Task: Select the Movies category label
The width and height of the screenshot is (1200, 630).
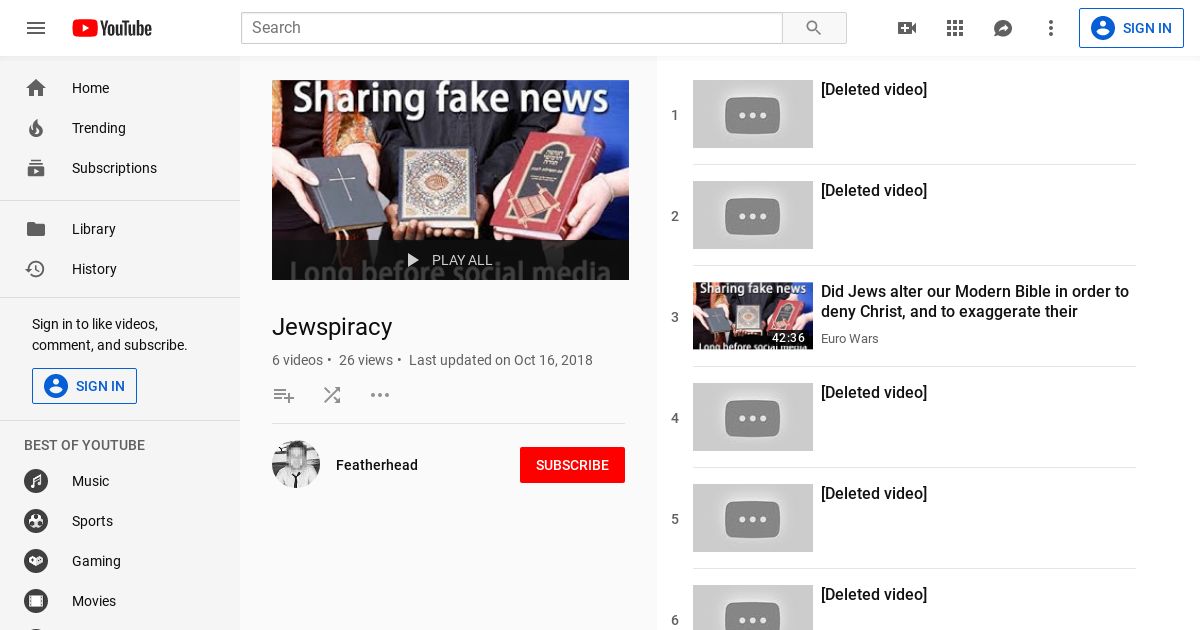Action: (x=94, y=601)
